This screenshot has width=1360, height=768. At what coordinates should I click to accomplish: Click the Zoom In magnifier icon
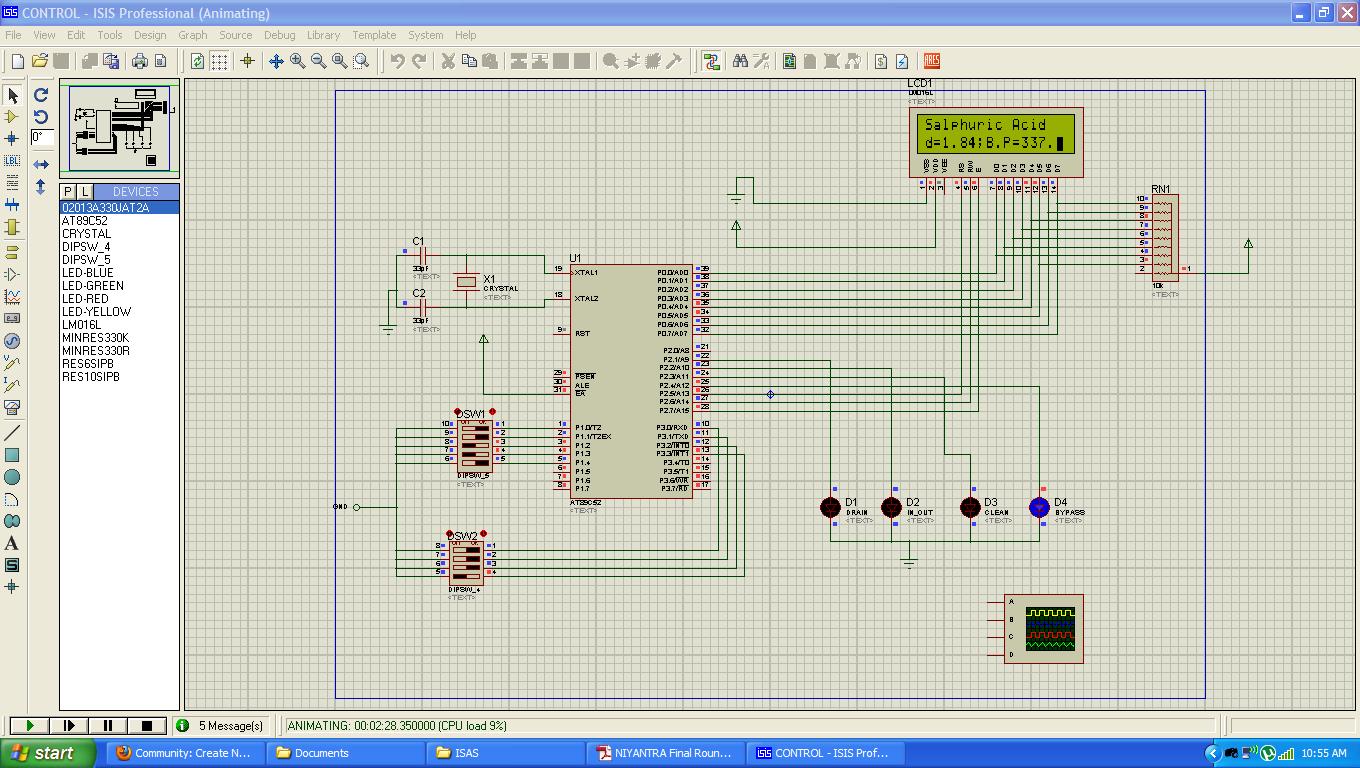[297, 61]
